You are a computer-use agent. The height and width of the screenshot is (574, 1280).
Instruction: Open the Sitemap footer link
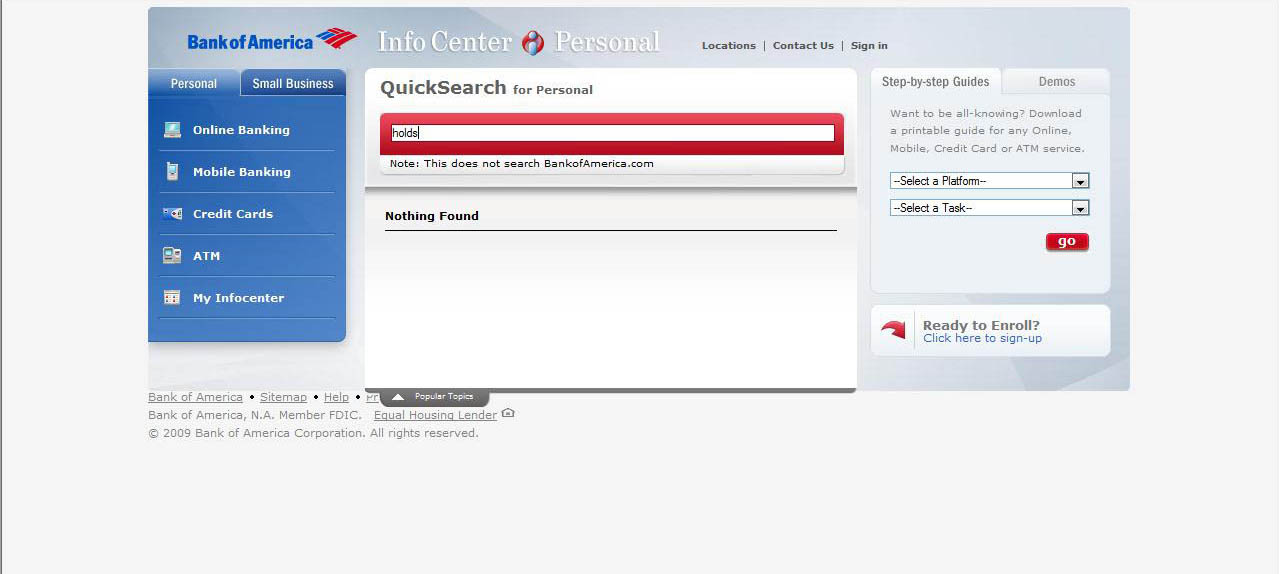coord(283,397)
